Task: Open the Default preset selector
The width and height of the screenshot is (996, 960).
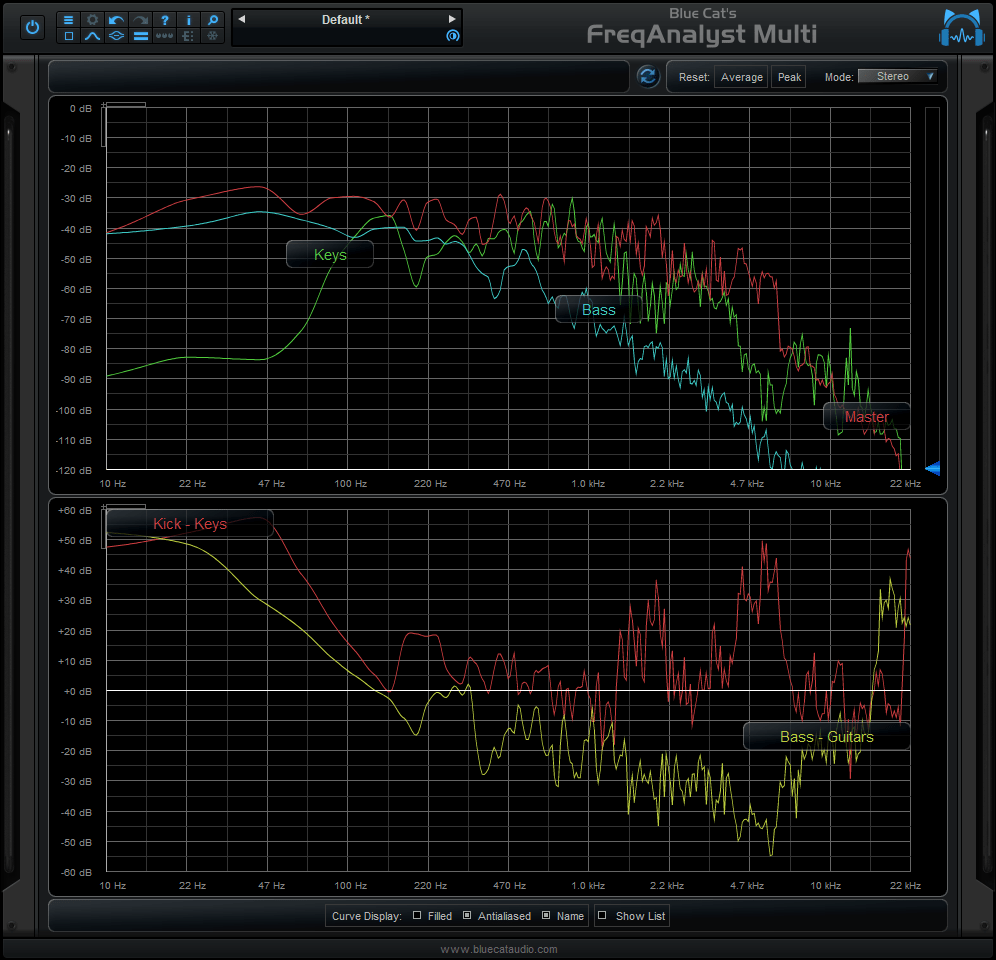Action: pos(346,19)
